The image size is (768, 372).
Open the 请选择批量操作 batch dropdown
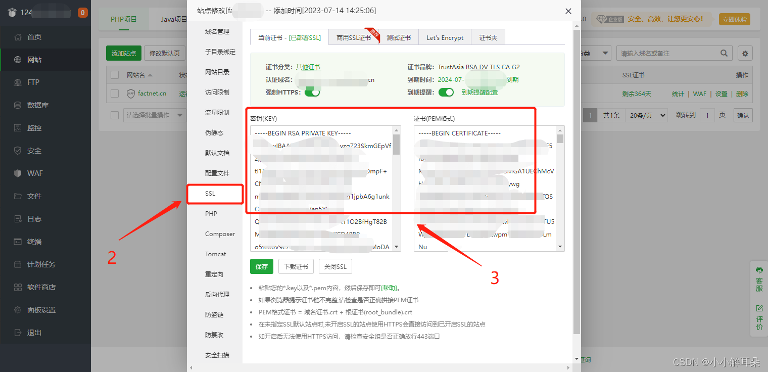pyautogui.click(x=154, y=115)
